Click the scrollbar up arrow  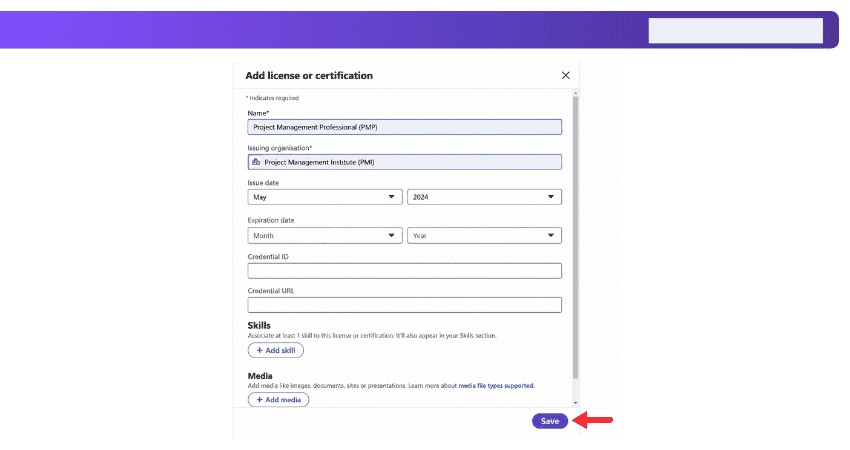point(575,93)
